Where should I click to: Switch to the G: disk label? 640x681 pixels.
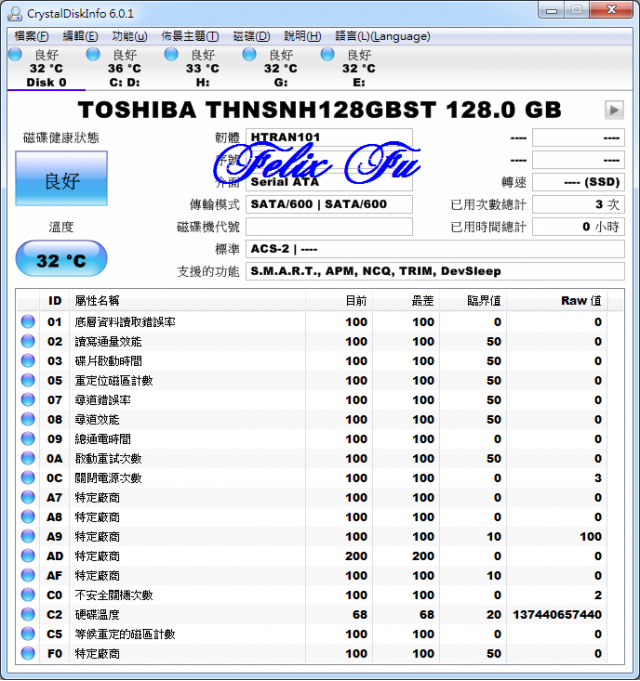pos(281,83)
